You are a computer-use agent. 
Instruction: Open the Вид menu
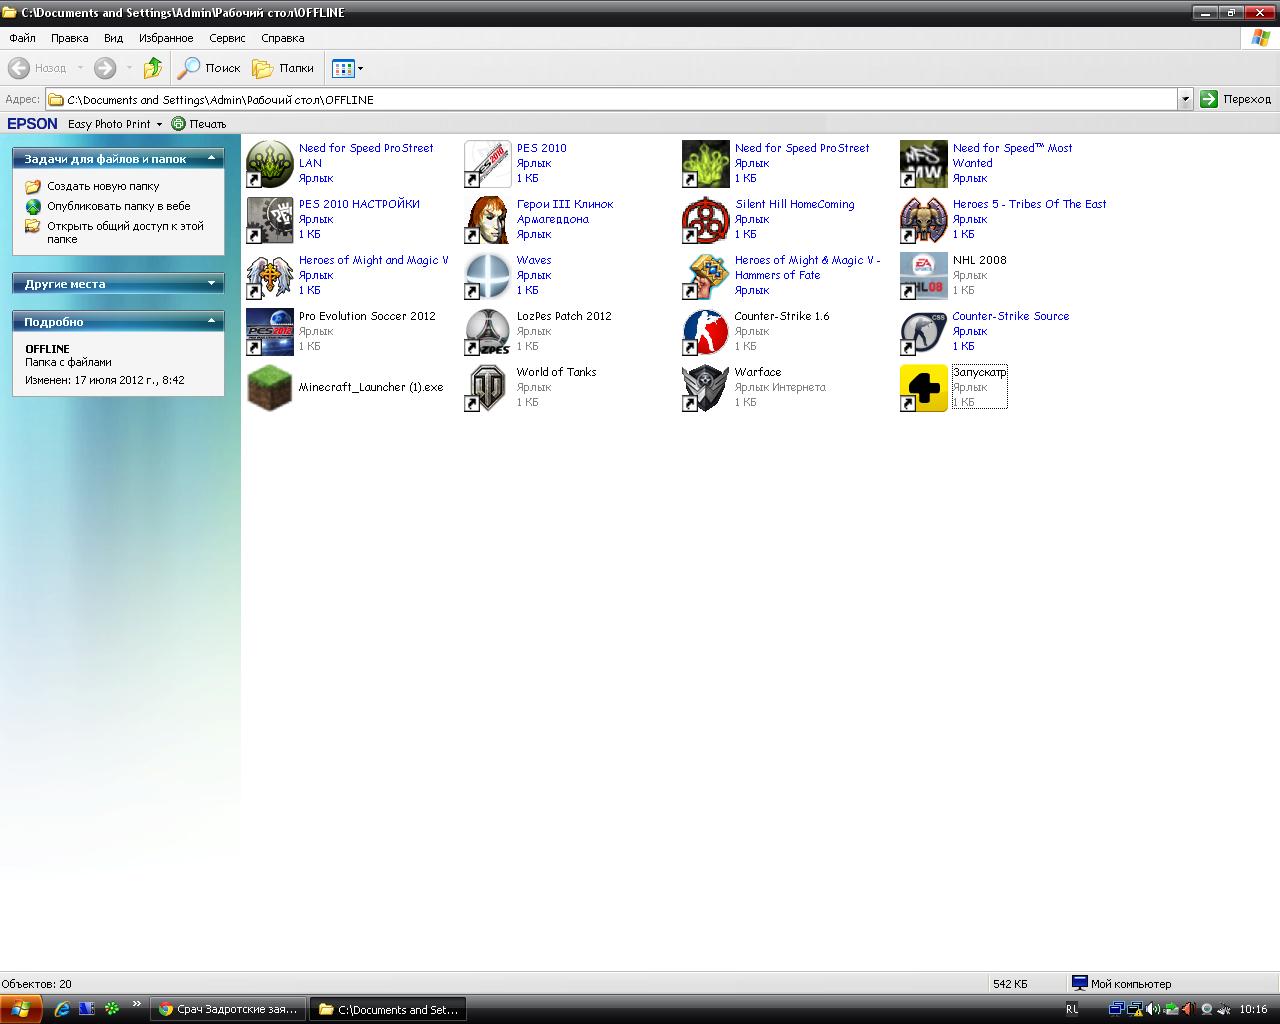tap(113, 38)
